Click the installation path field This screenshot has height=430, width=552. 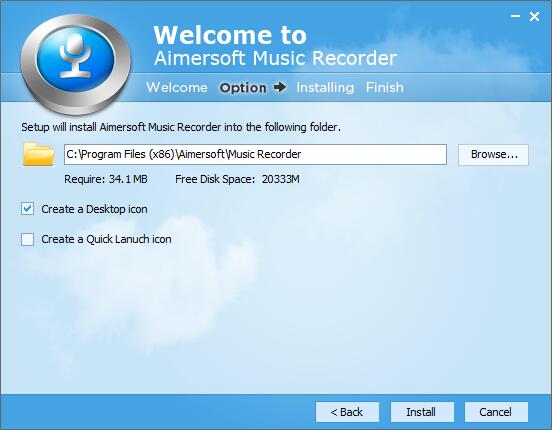pyautogui.click(x=255, y=154)
